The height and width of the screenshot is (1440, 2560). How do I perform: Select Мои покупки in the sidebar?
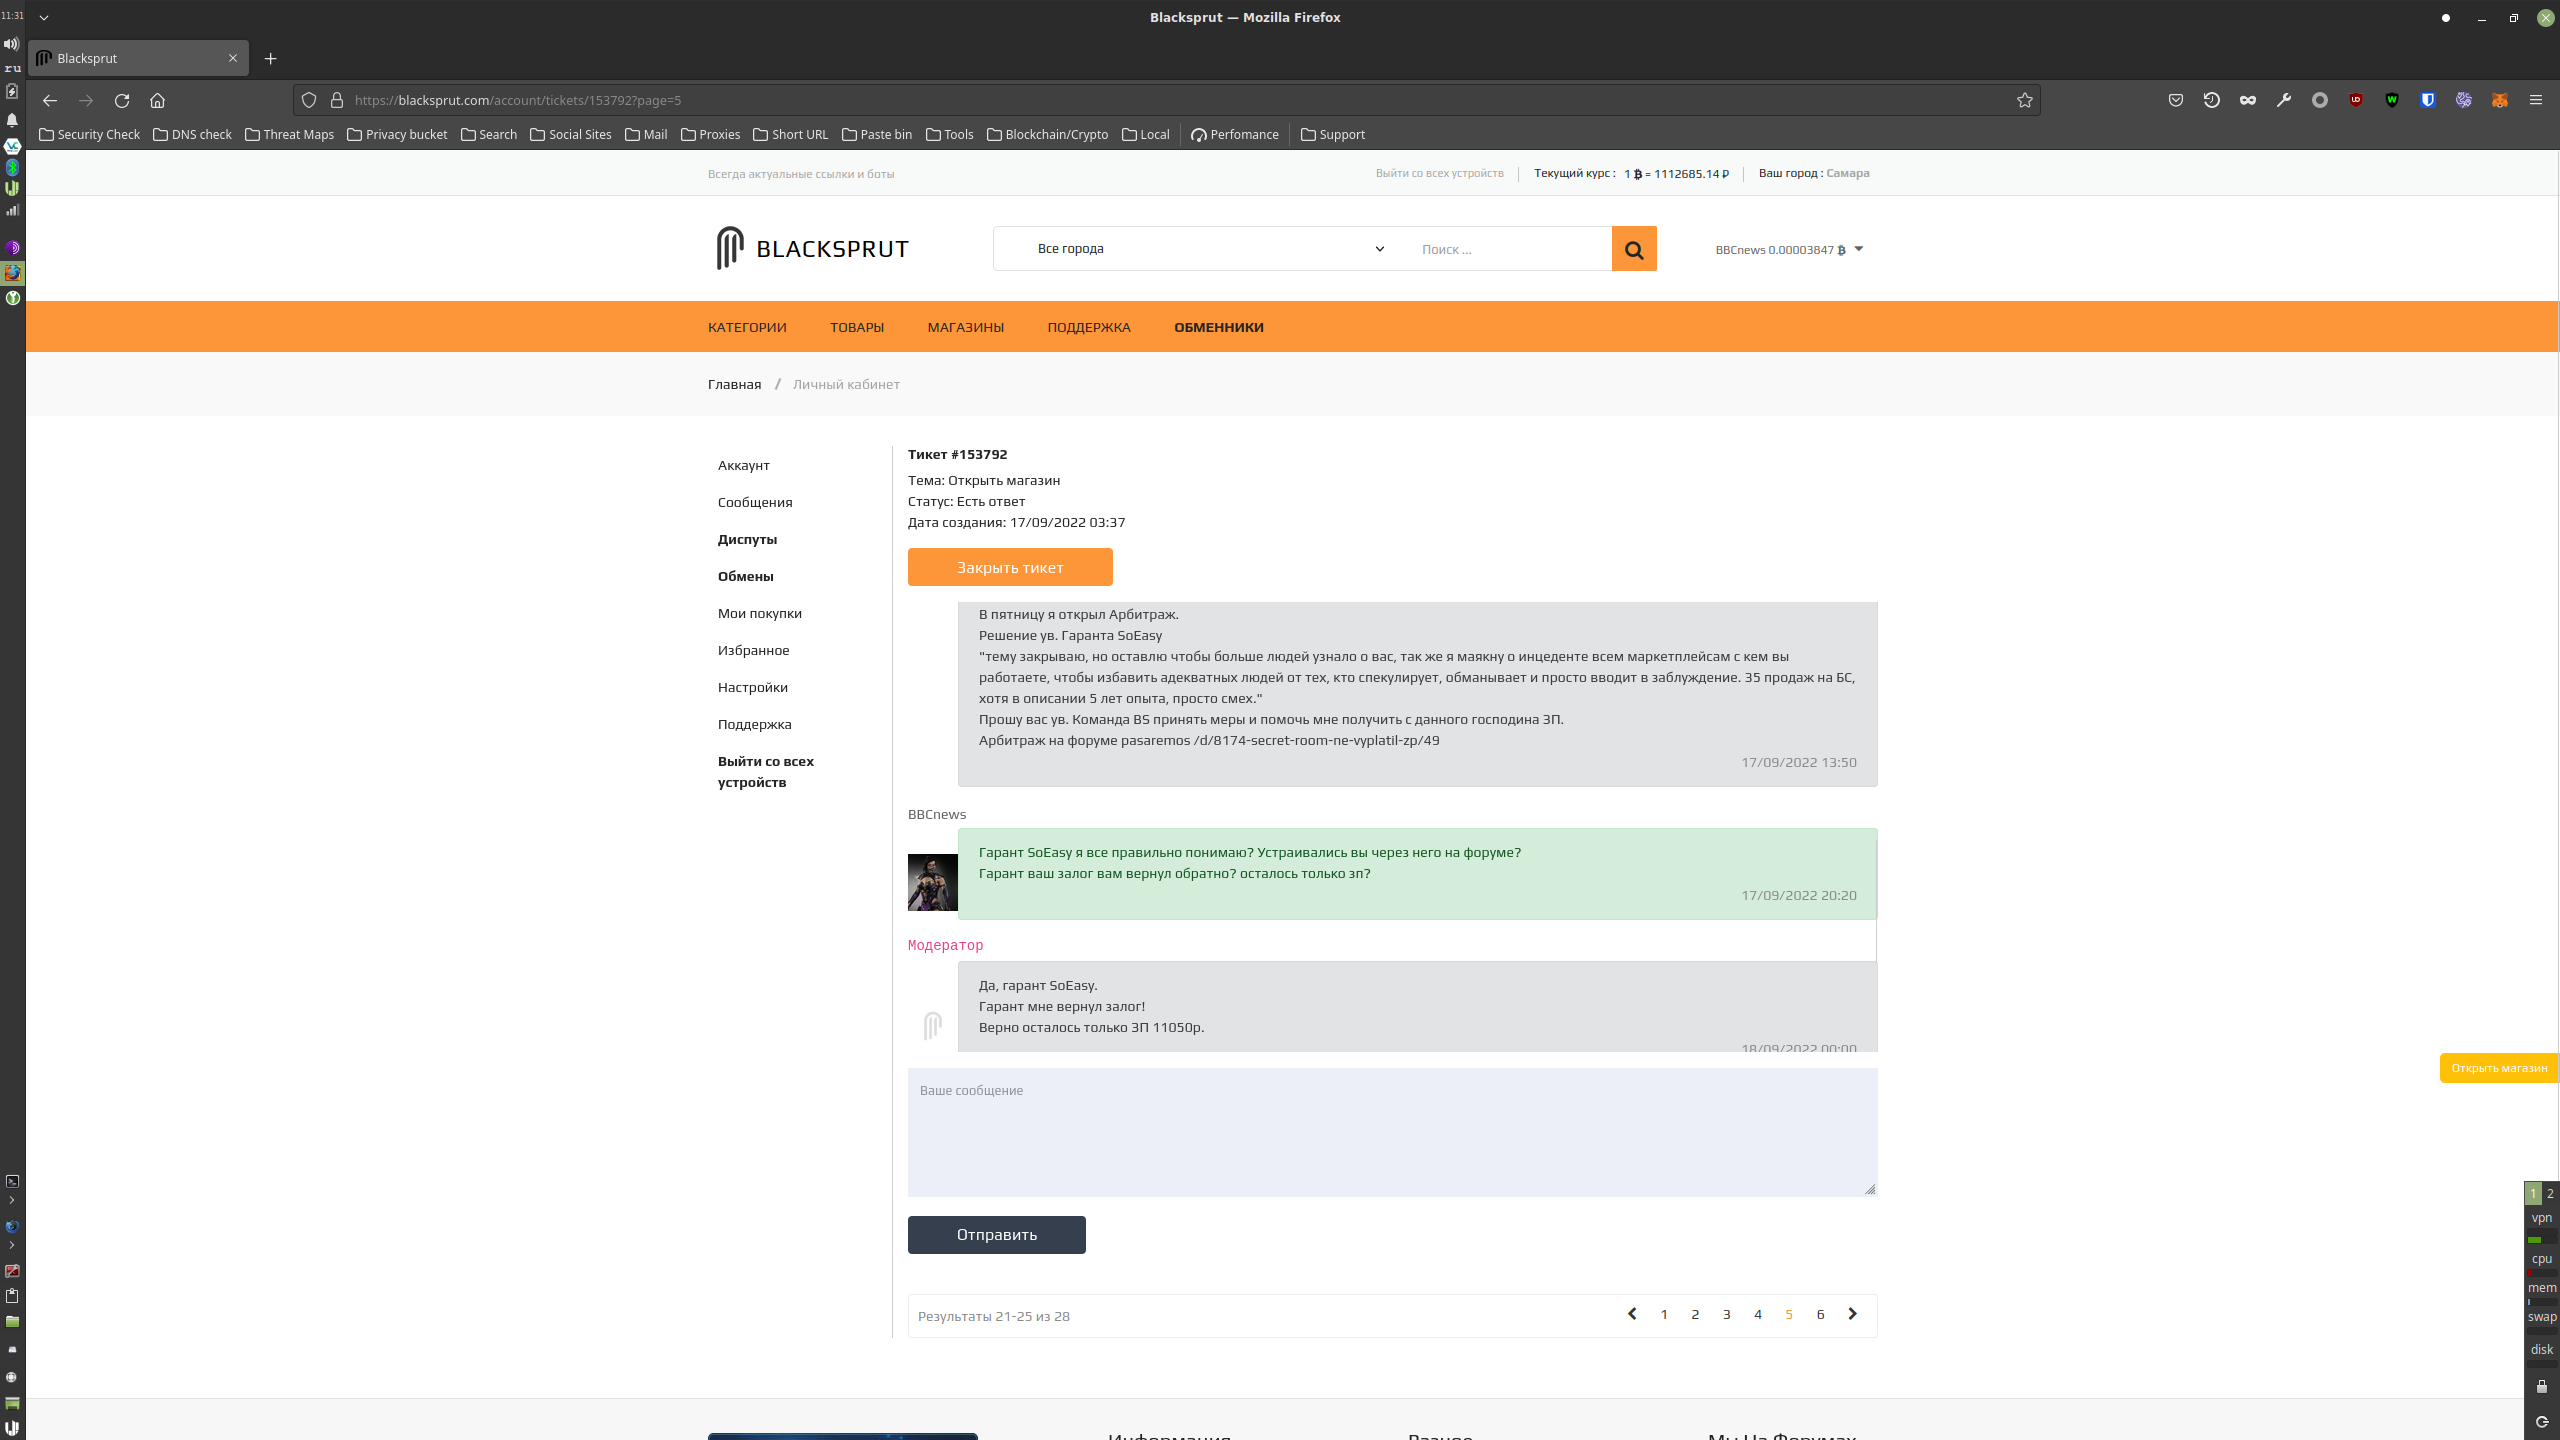(760, 613)
